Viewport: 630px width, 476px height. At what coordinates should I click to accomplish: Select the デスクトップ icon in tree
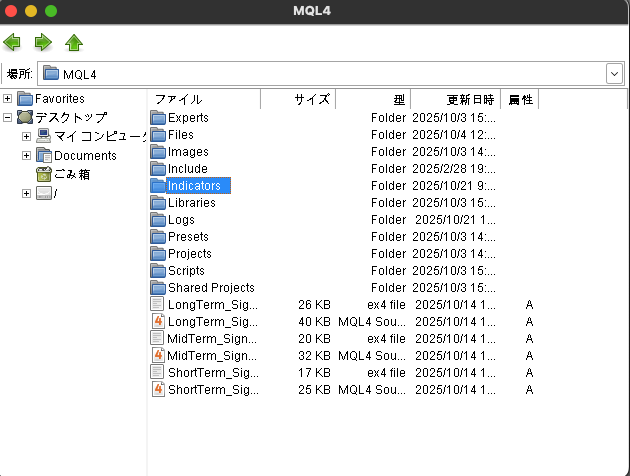coord(25,117)
